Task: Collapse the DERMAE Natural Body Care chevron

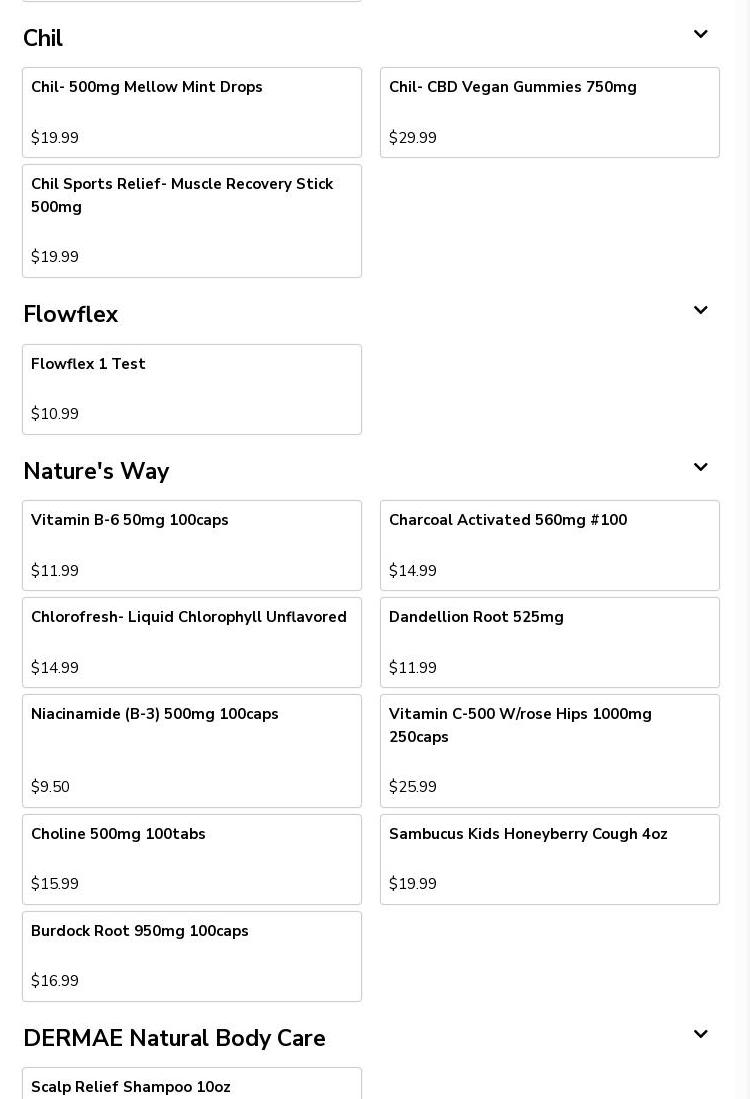Action: 700,1035
